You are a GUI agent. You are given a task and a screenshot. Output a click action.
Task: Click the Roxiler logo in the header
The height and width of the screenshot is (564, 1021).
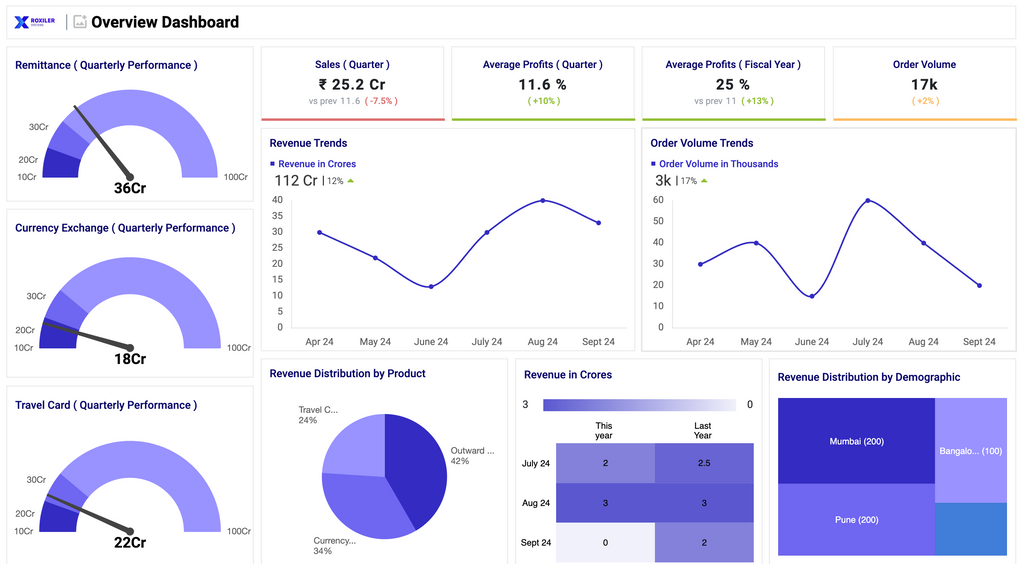click(x=35, y=21)
